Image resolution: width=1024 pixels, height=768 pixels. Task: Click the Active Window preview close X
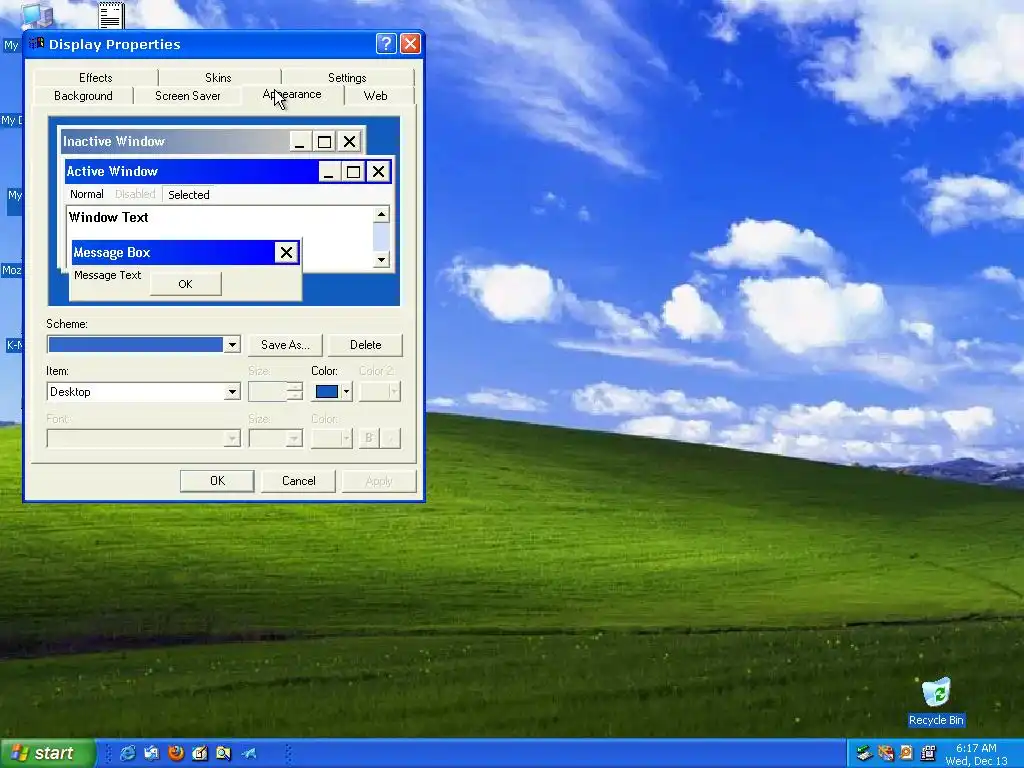[379, 172]
